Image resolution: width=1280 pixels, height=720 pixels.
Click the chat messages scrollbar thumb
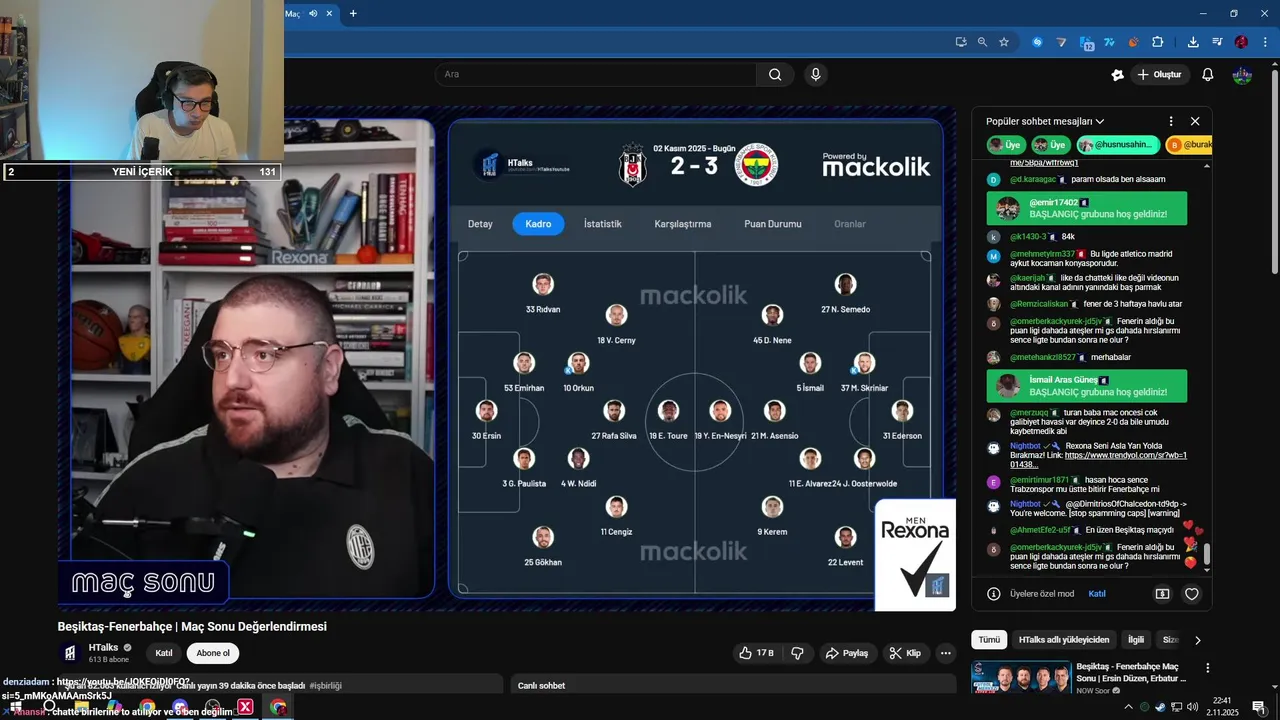coord(1207,554)
